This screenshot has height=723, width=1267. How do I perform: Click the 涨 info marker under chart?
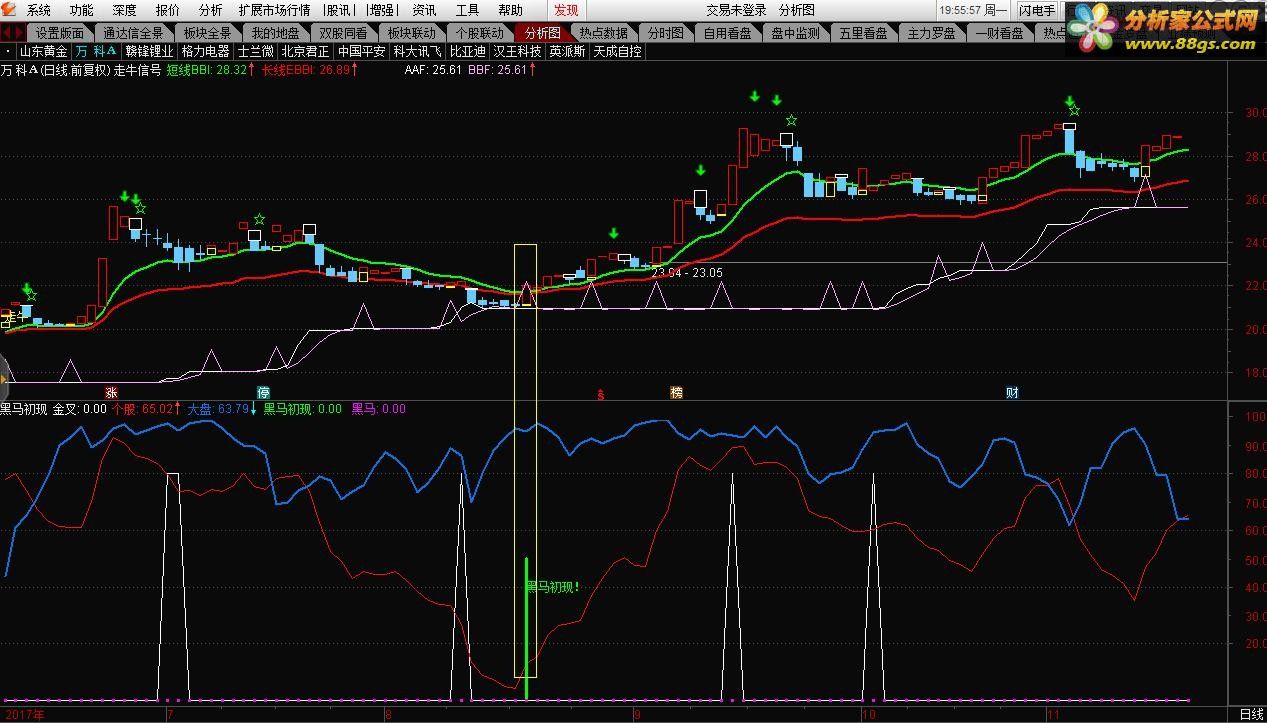(x=112, y=393)
